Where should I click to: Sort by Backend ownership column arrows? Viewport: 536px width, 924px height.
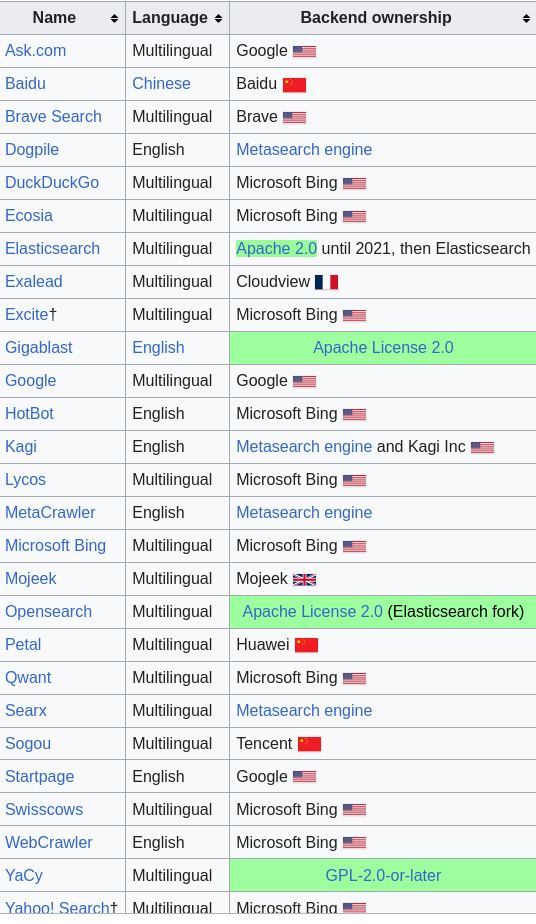point(526,19)
